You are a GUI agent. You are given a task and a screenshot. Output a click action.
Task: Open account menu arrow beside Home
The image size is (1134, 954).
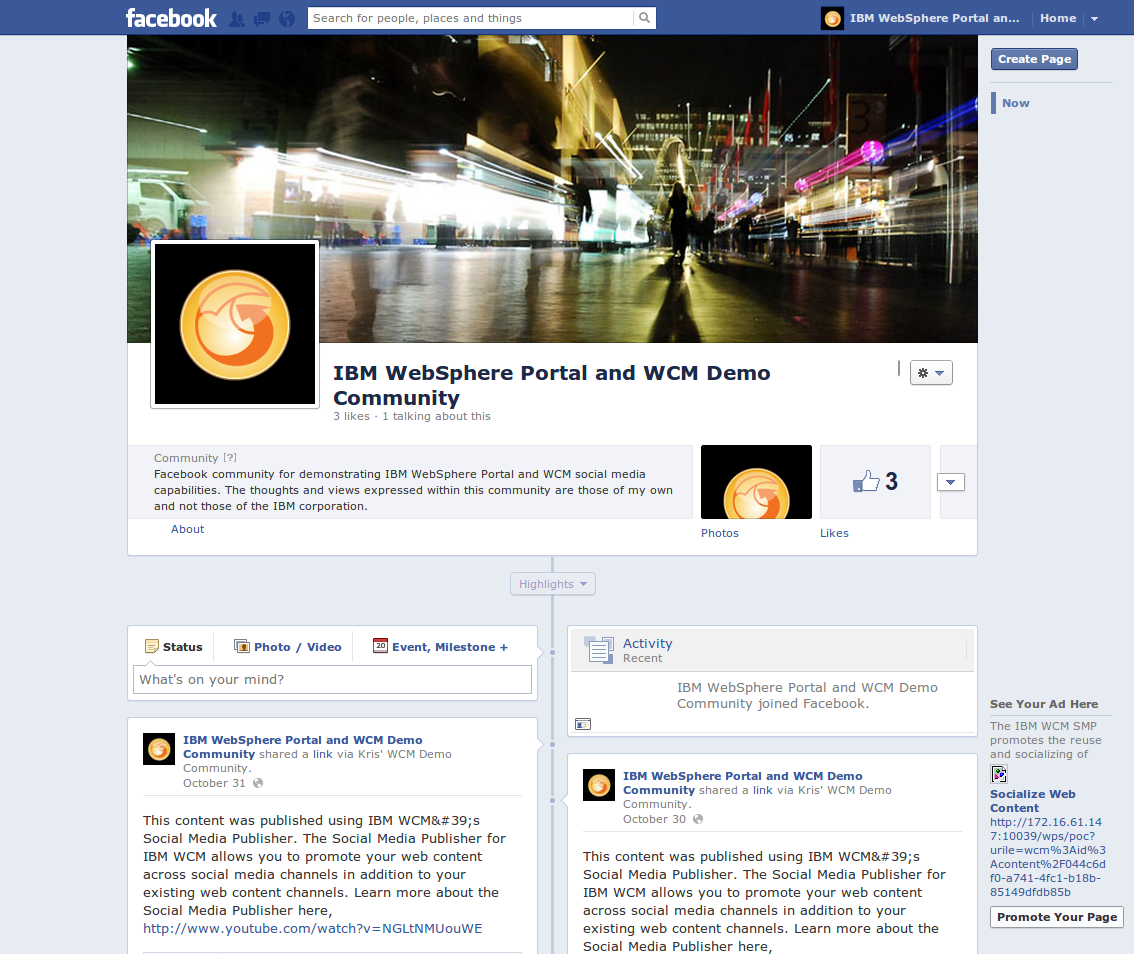1094,19
